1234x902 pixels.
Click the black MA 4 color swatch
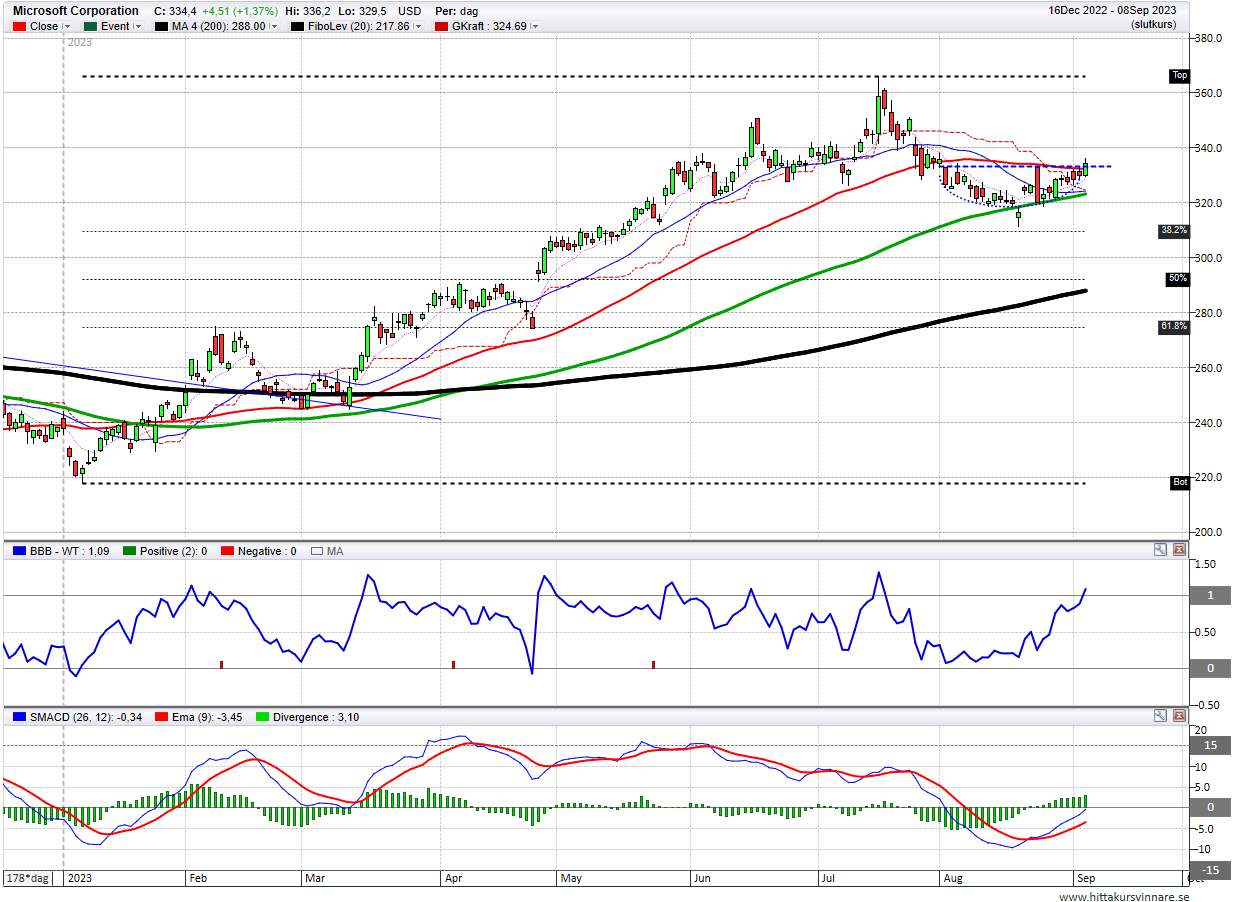(161, 27)
